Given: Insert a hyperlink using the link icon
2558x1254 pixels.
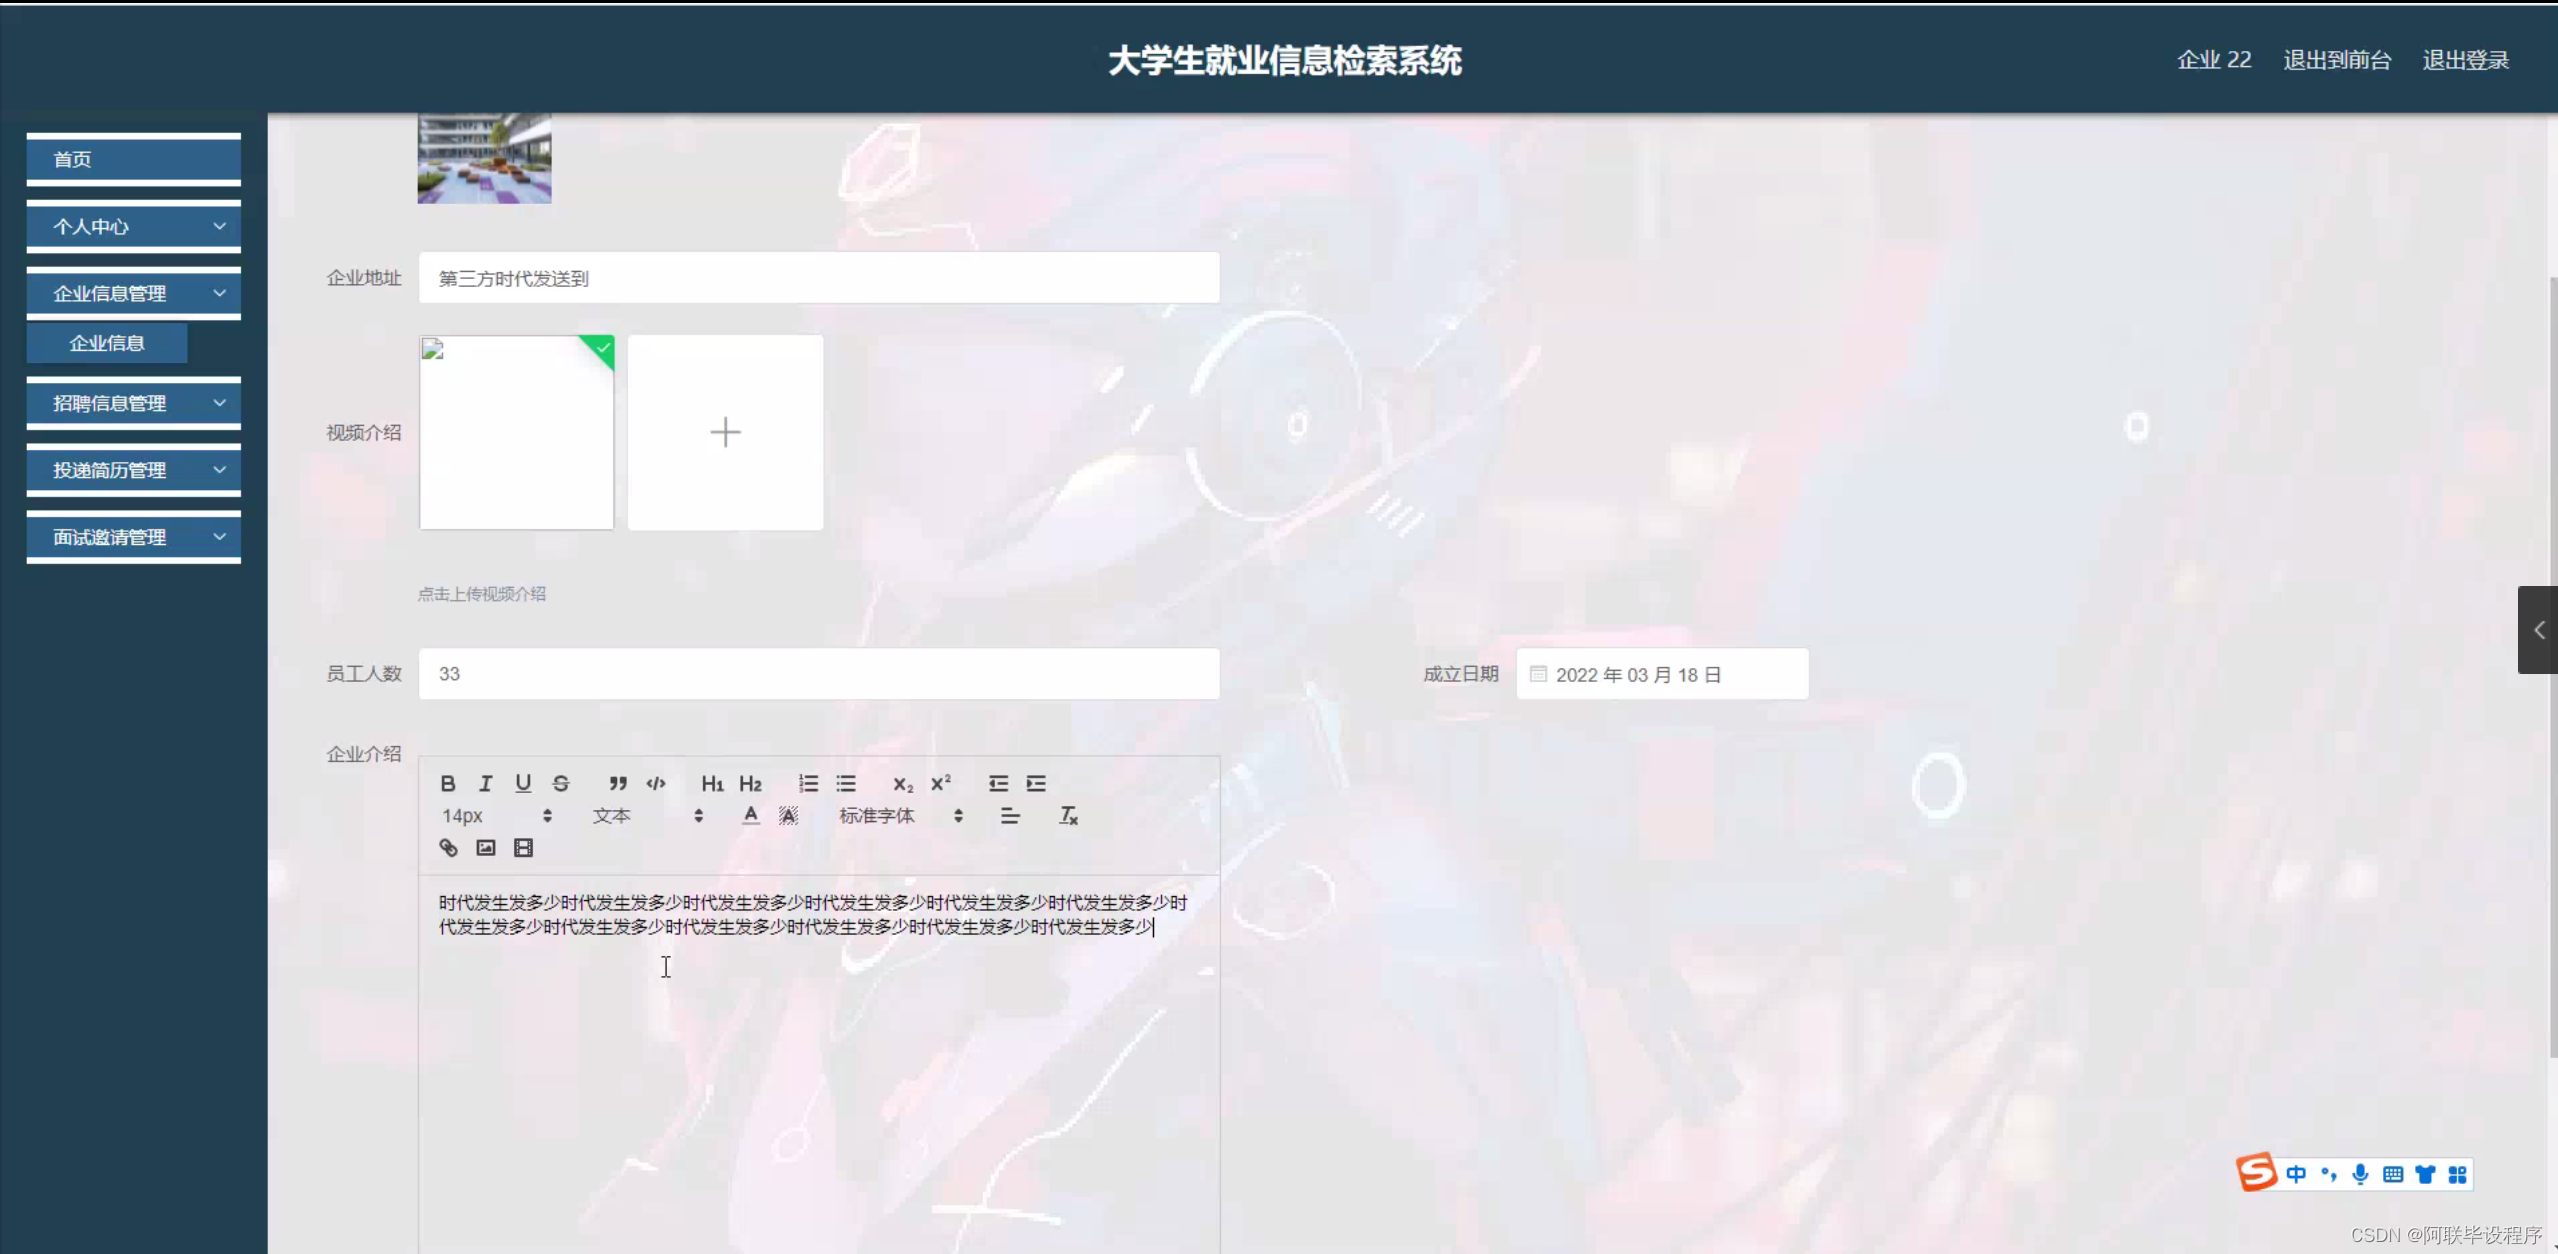Looking at the screenshot, I should (448, 848).
